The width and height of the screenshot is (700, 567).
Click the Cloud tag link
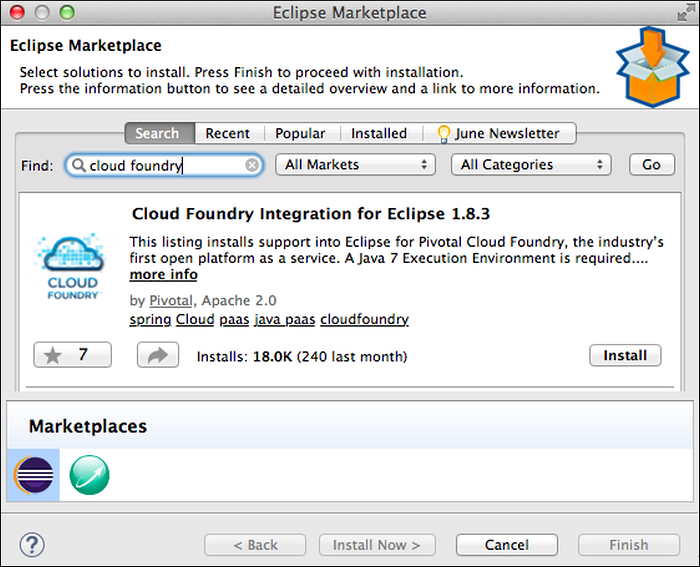(x=195, y=320)
